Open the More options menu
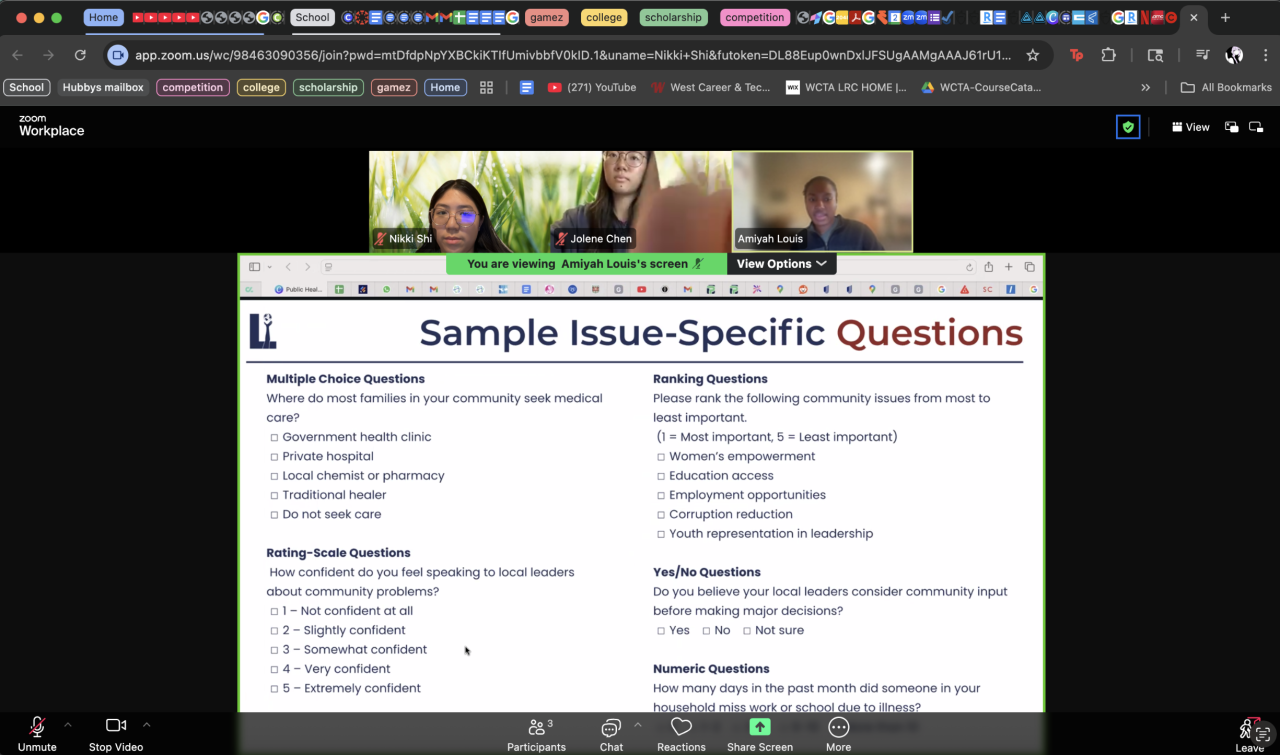The image size is (1280, 755). [x=838, y=733]
